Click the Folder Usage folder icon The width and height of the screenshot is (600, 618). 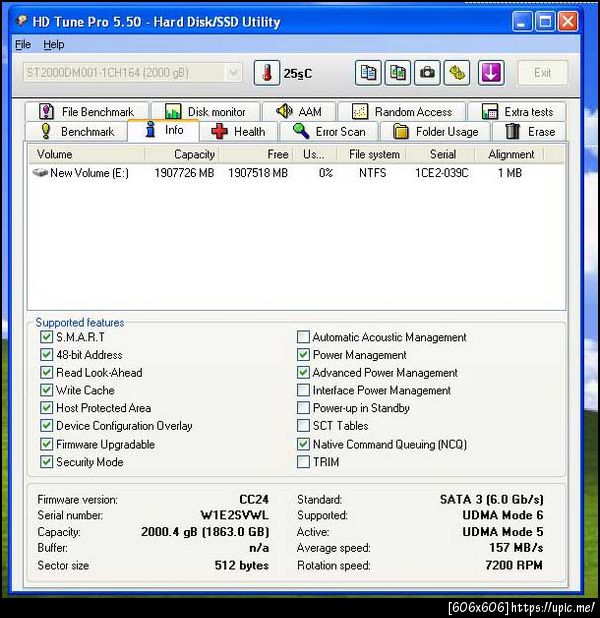[x=401, y=131]
